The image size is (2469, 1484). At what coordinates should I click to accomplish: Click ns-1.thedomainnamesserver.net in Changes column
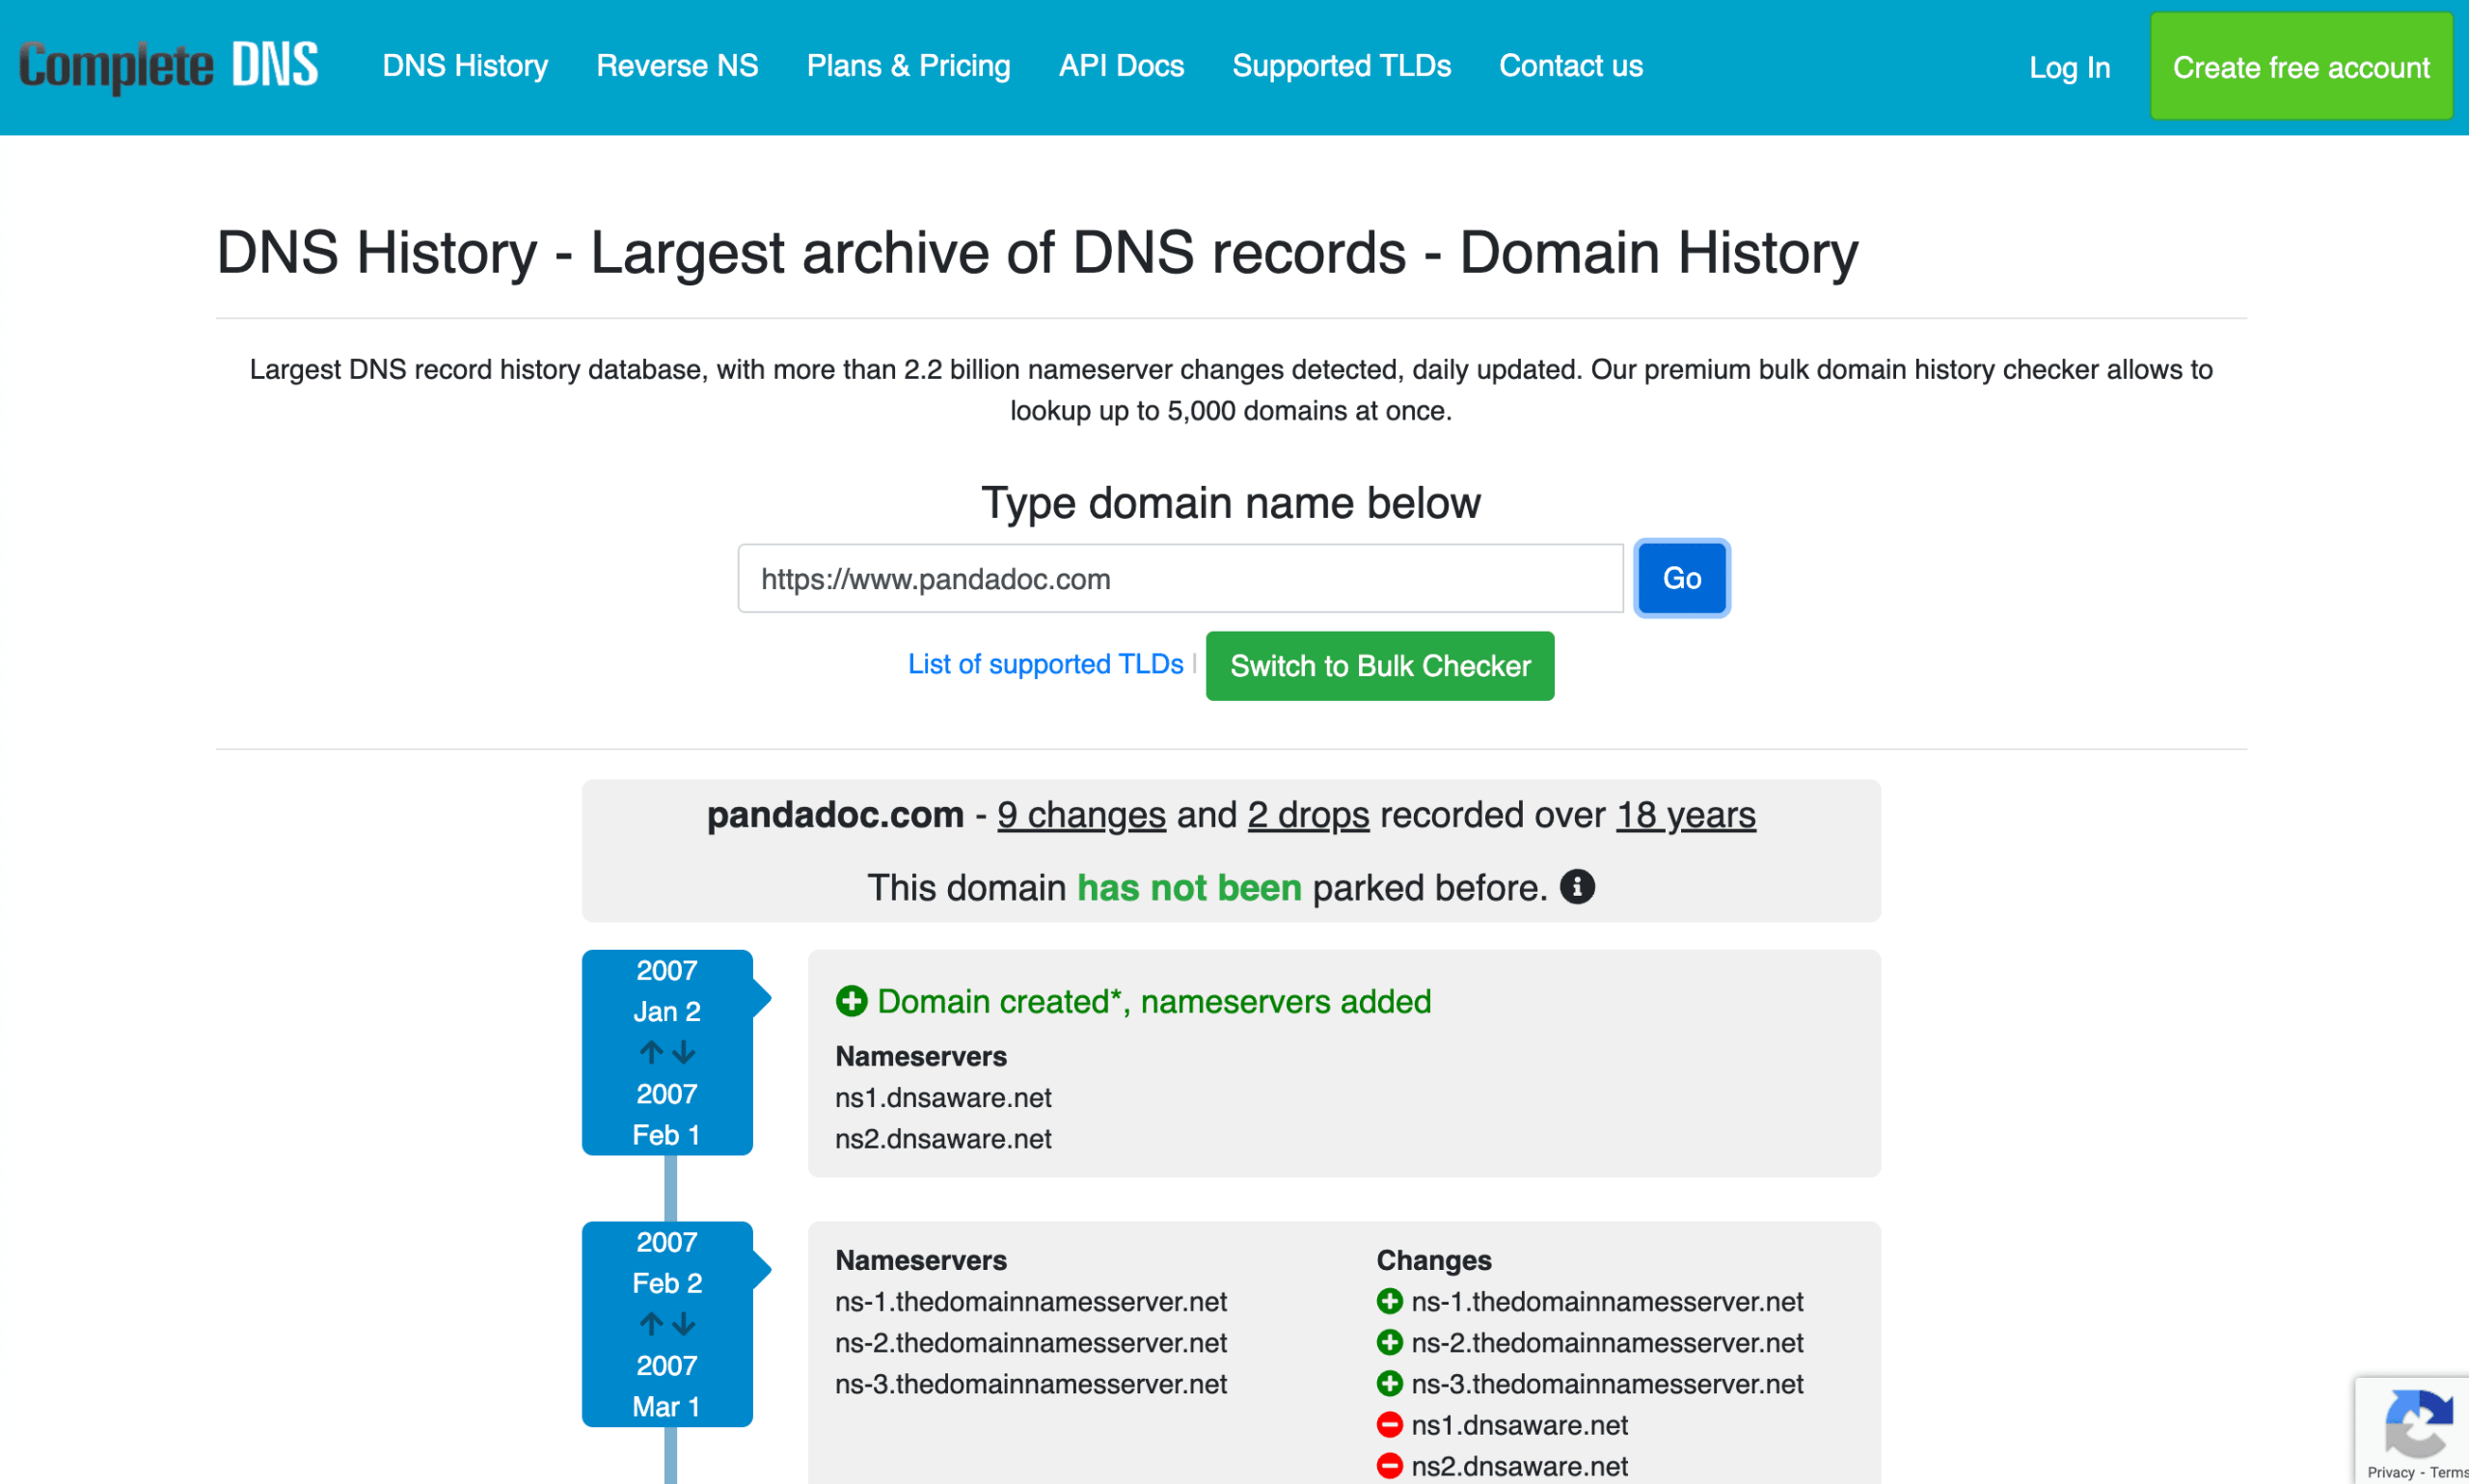[x=1607, y=1302]
